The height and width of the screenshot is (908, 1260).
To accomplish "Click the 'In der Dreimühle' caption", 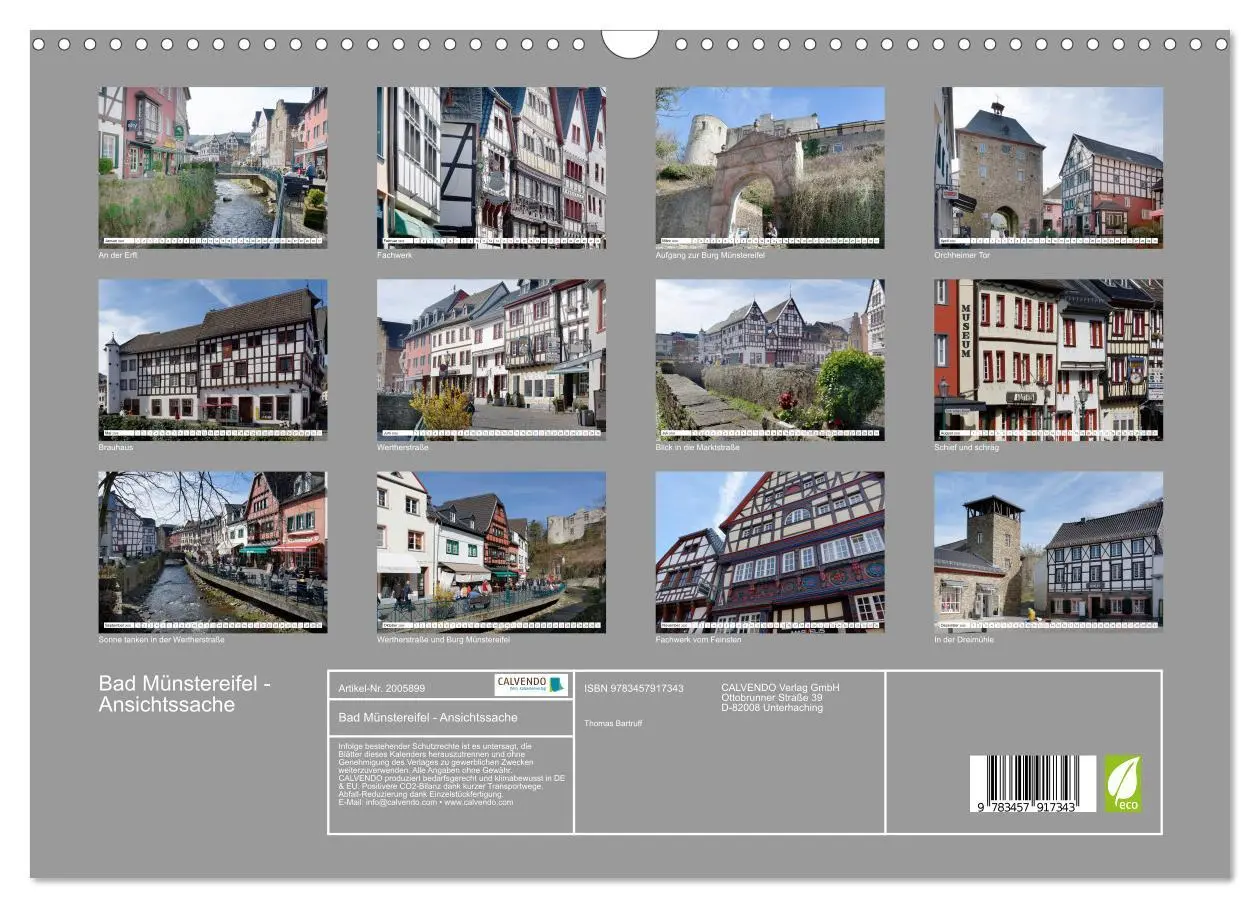I will click(x=964, y=639).
